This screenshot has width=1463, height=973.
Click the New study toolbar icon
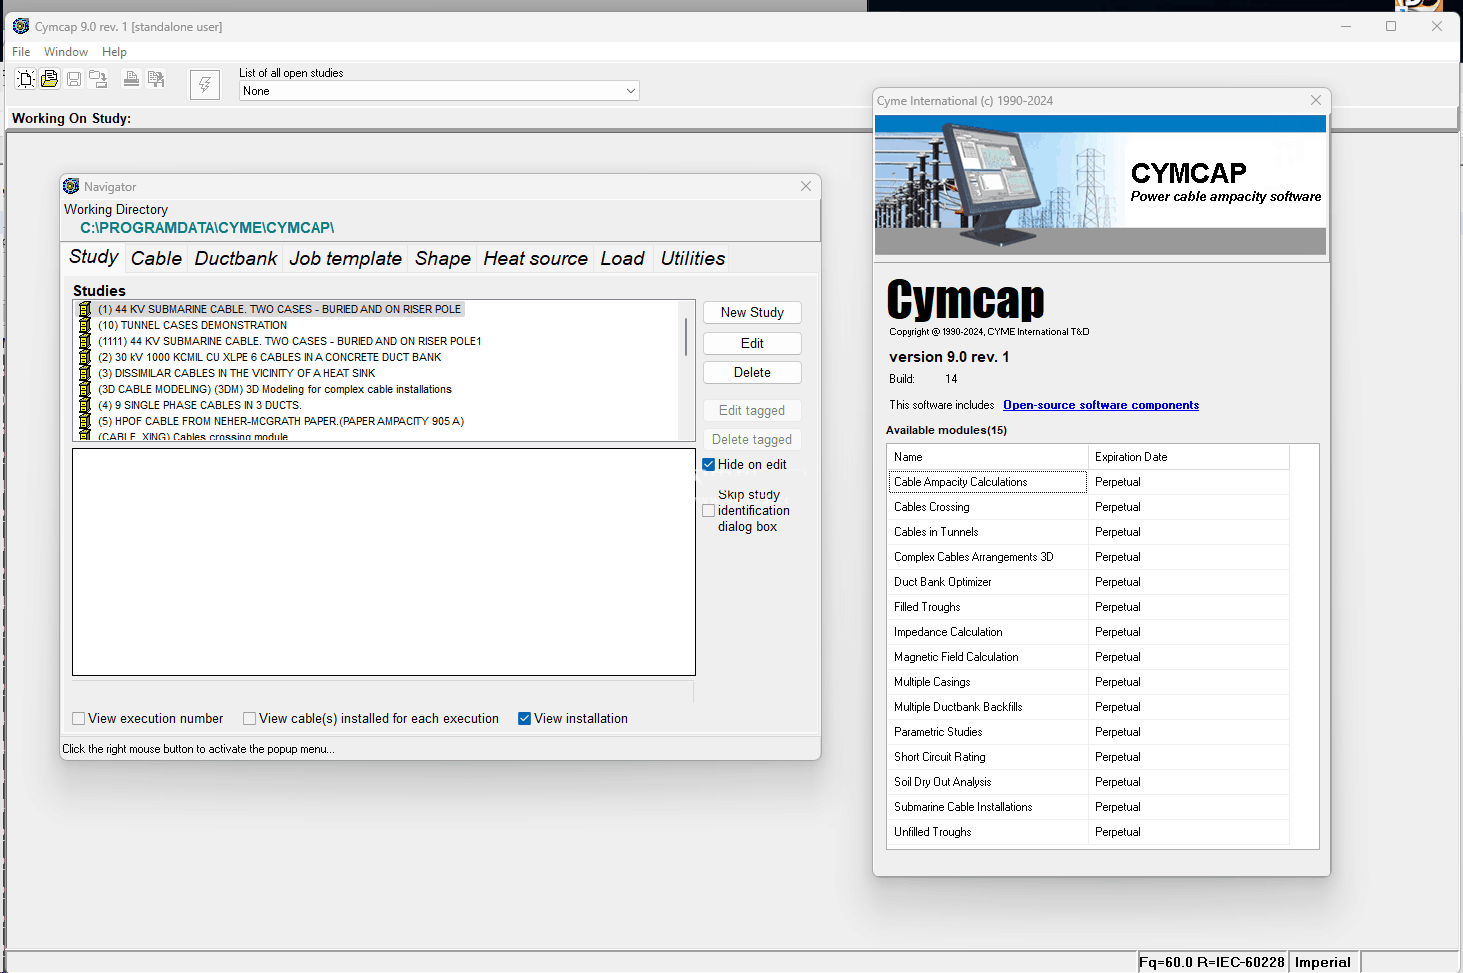pyautogui.click(x=26, y=78)
